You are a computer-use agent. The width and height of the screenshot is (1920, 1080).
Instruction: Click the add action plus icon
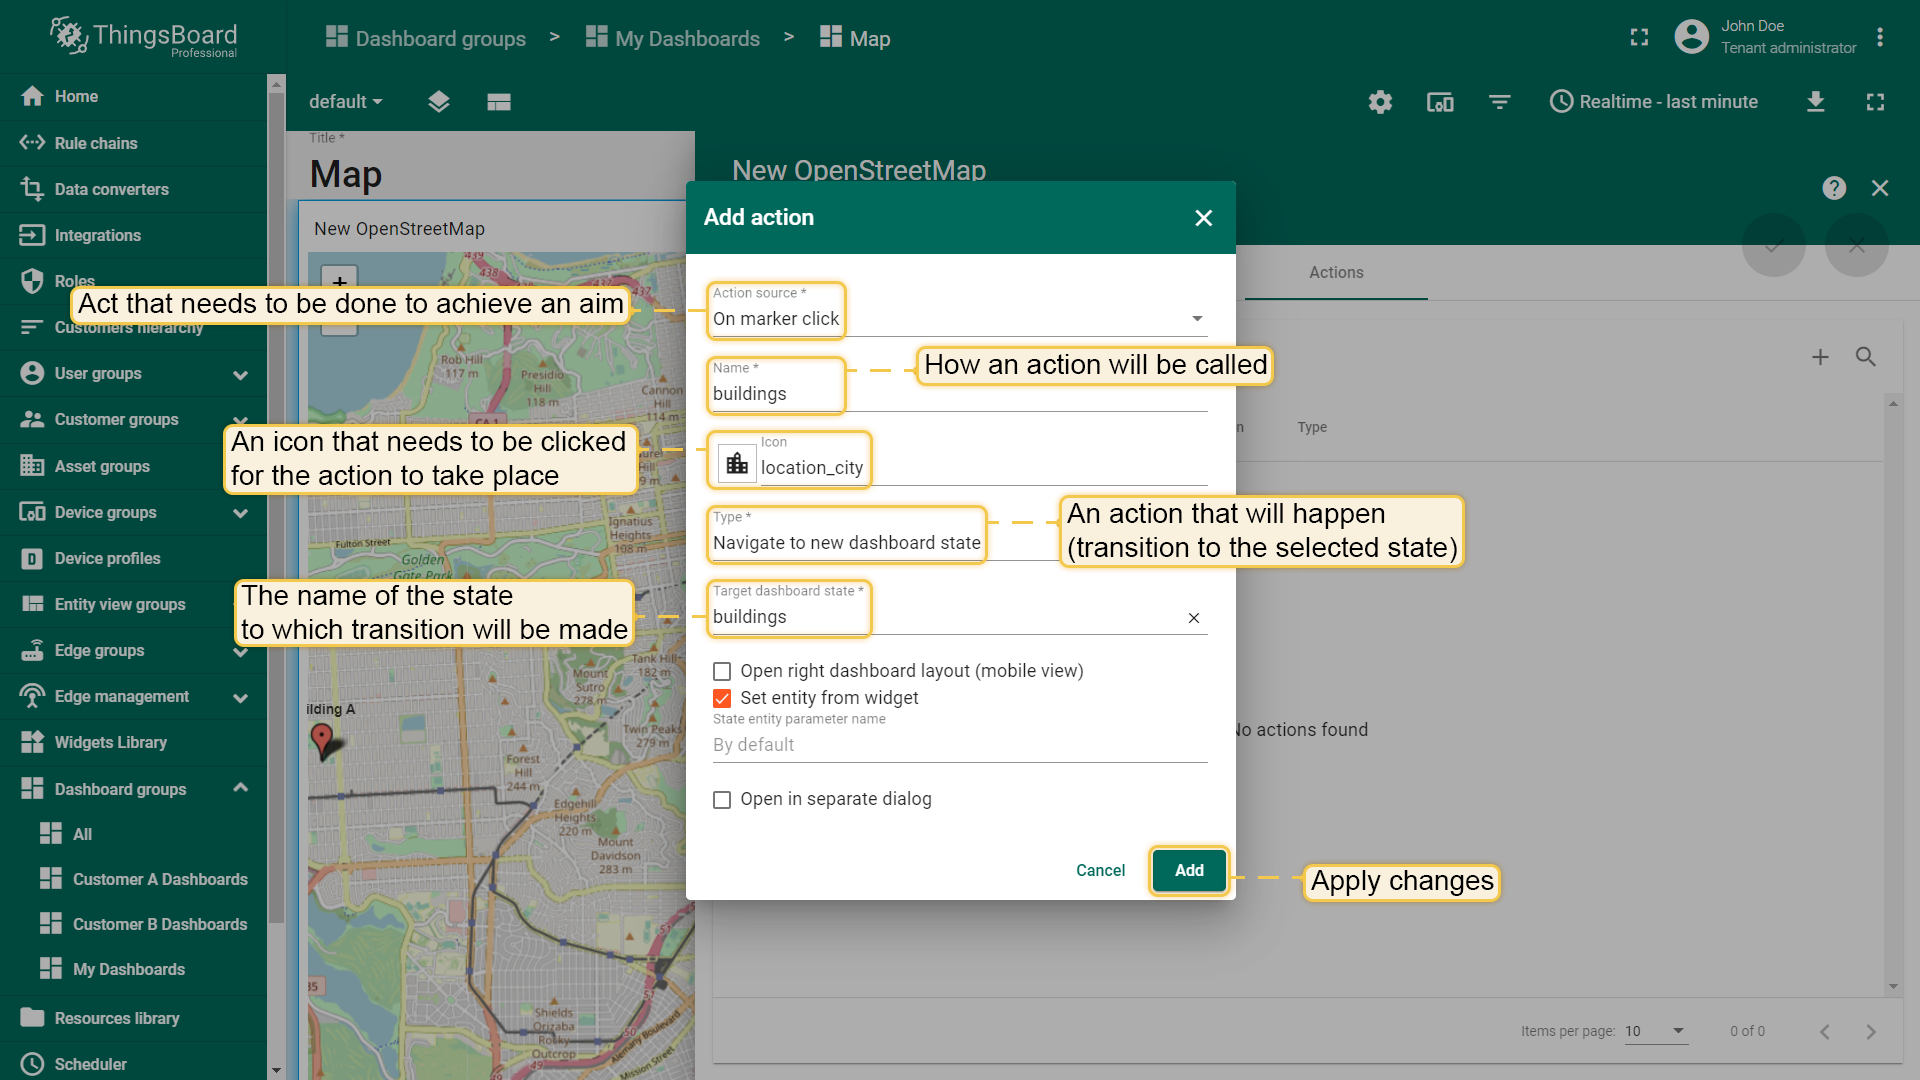(1820, 357)
